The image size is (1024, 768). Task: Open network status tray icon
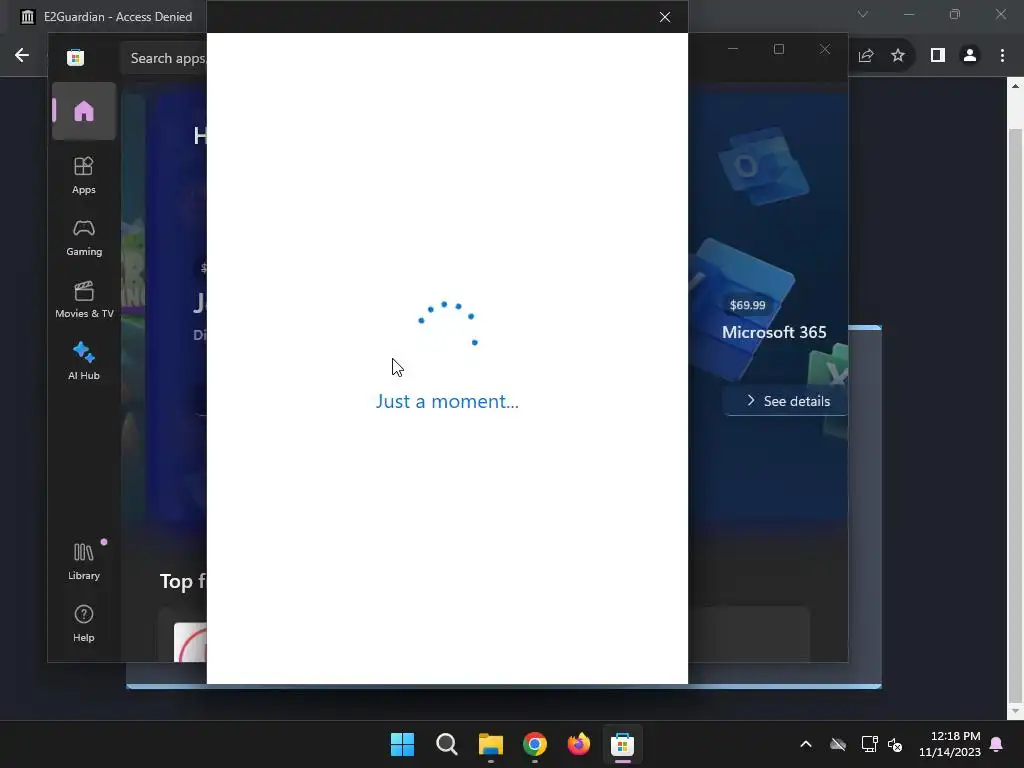click(x=869, y=744)
